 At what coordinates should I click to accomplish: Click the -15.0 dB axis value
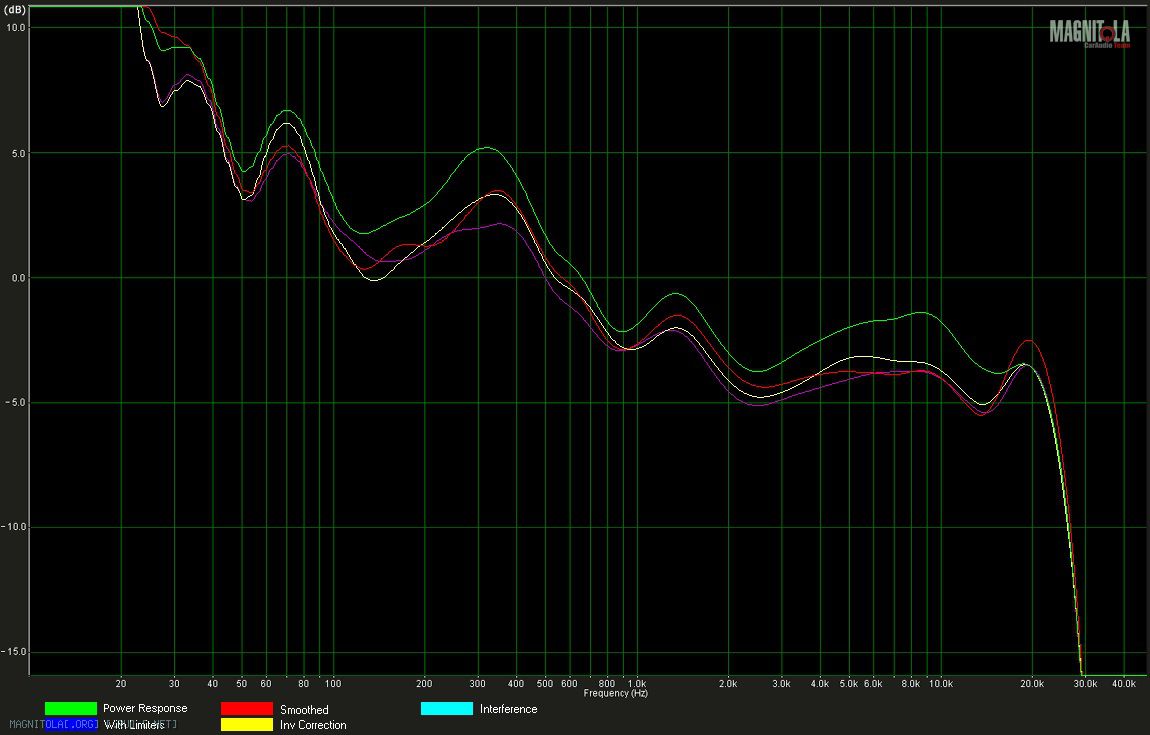(x=14, y=652)
